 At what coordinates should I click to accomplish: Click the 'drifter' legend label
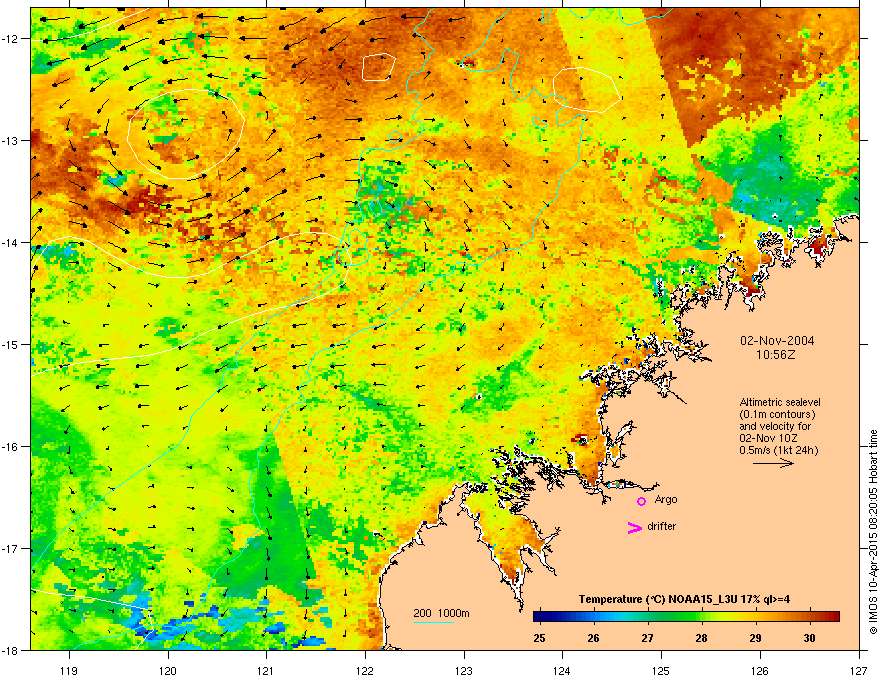(661, 526)
